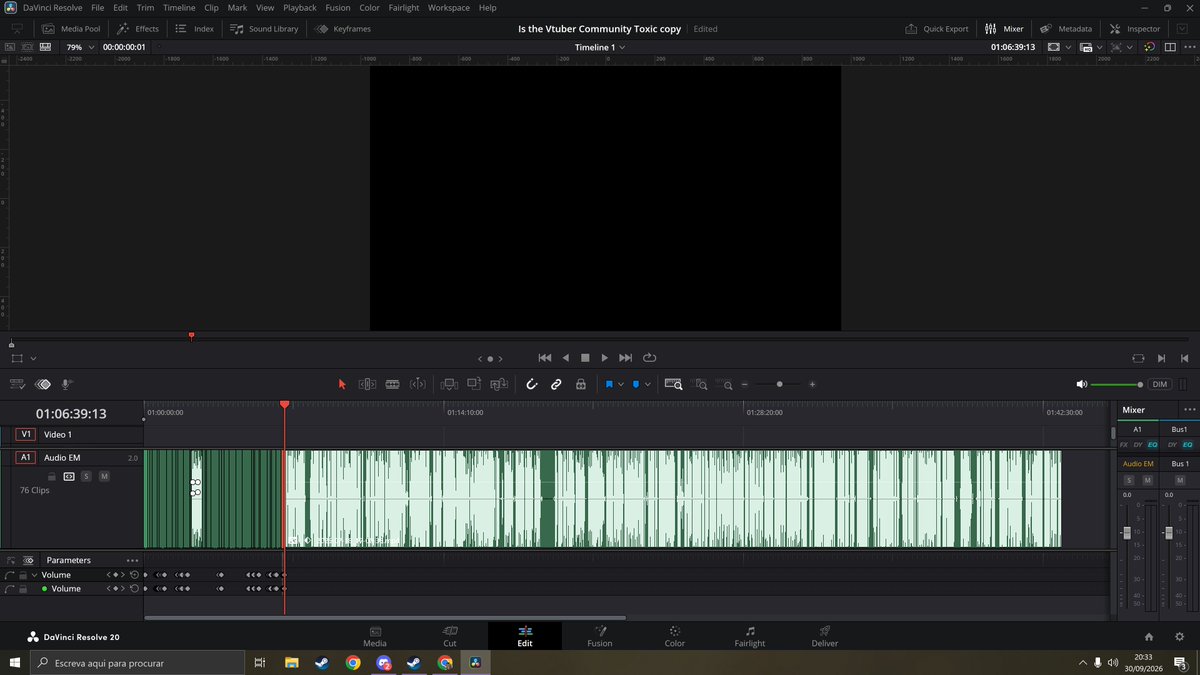Image resolution: width=1200 pixels, height=675 pixels.
Task: Open the Fairlight menu
Action: pyautogui.click(x=403, y=7)
